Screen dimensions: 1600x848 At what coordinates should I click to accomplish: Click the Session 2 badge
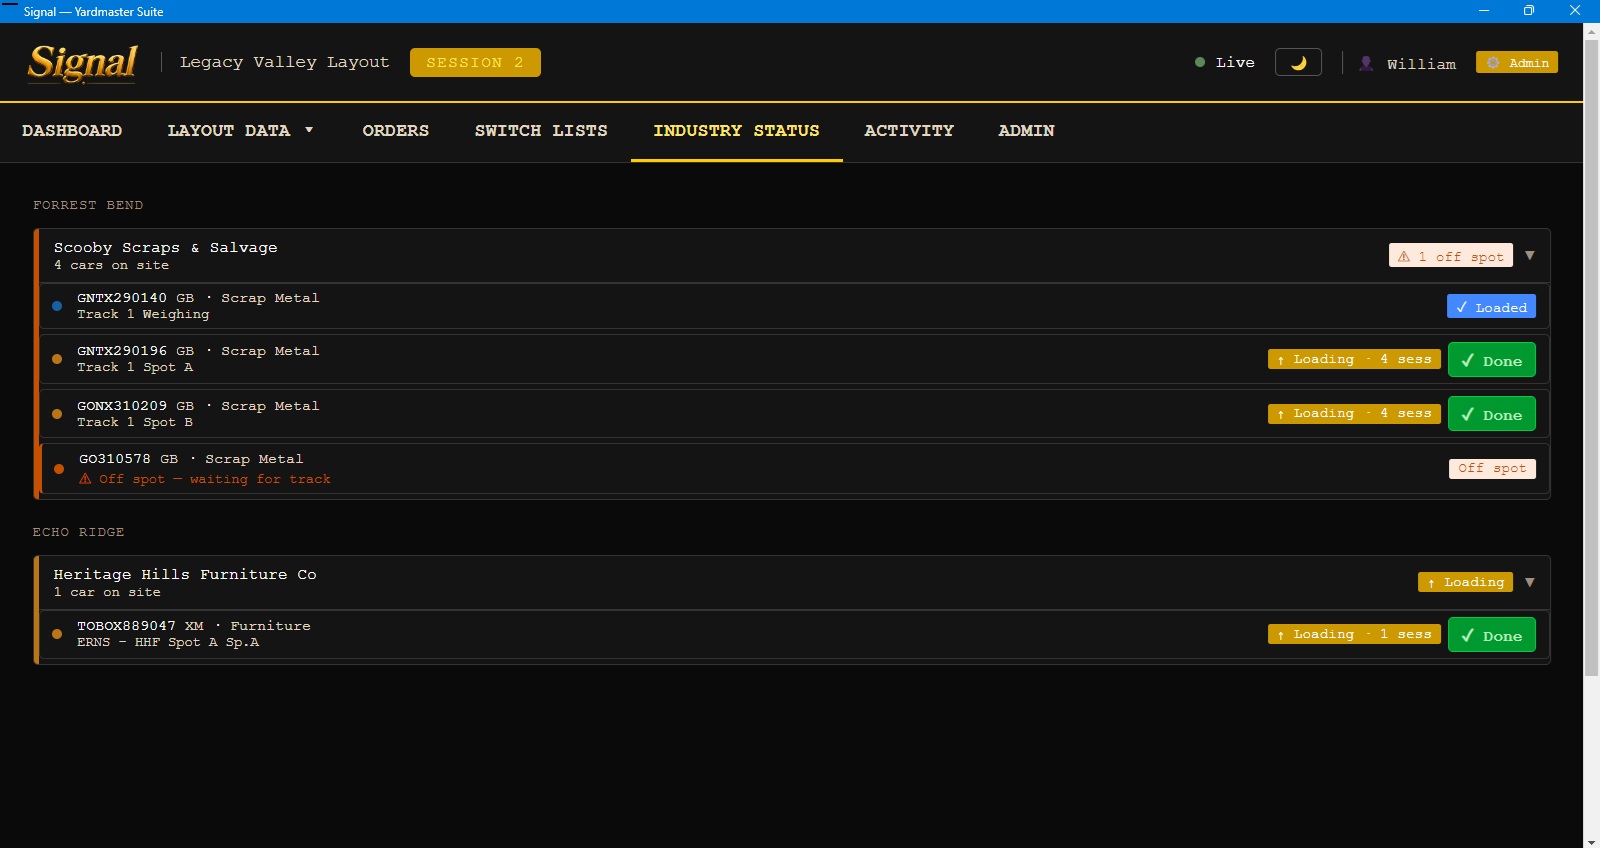click(x=475, y=62)
